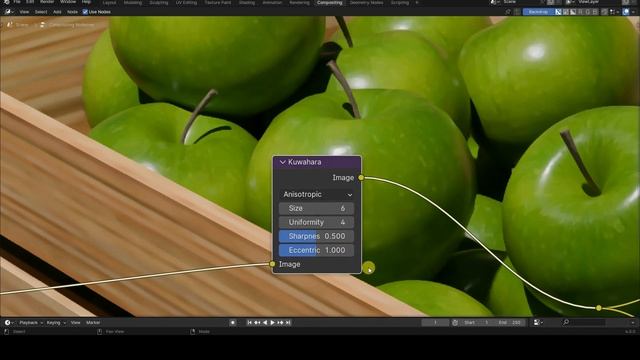
Task: Open the Render menu
Action: point(47,2)
